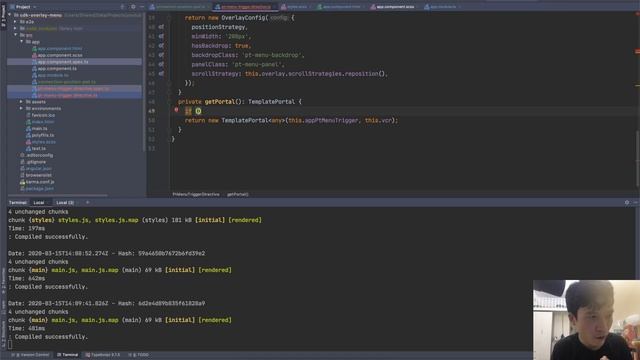
Task: Open the Version Control tool window
Action: (31, 355)
